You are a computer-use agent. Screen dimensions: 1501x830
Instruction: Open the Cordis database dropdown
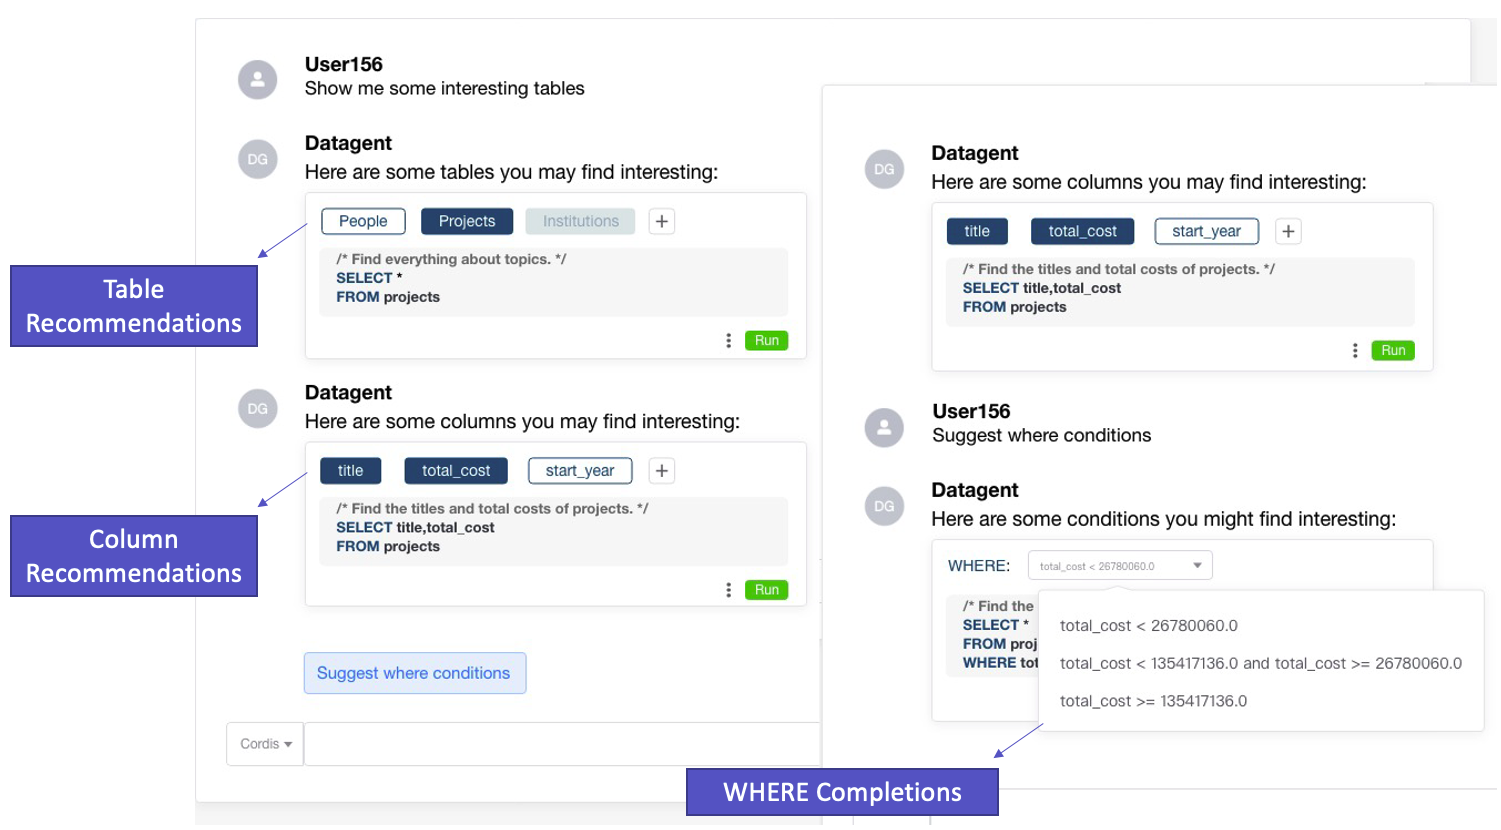265,744
